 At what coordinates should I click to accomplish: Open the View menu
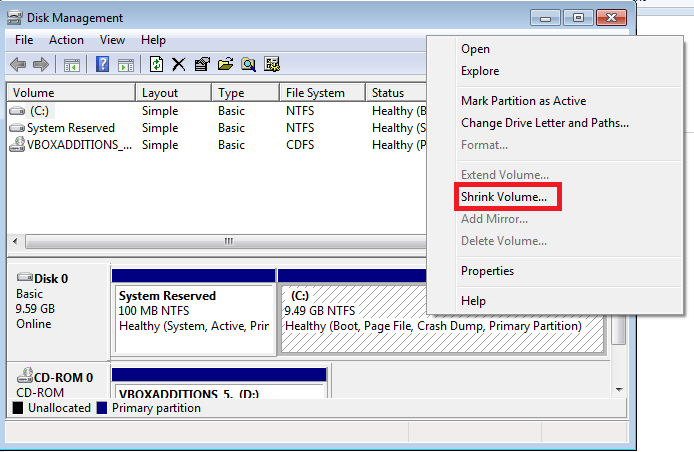click(112, 40)
